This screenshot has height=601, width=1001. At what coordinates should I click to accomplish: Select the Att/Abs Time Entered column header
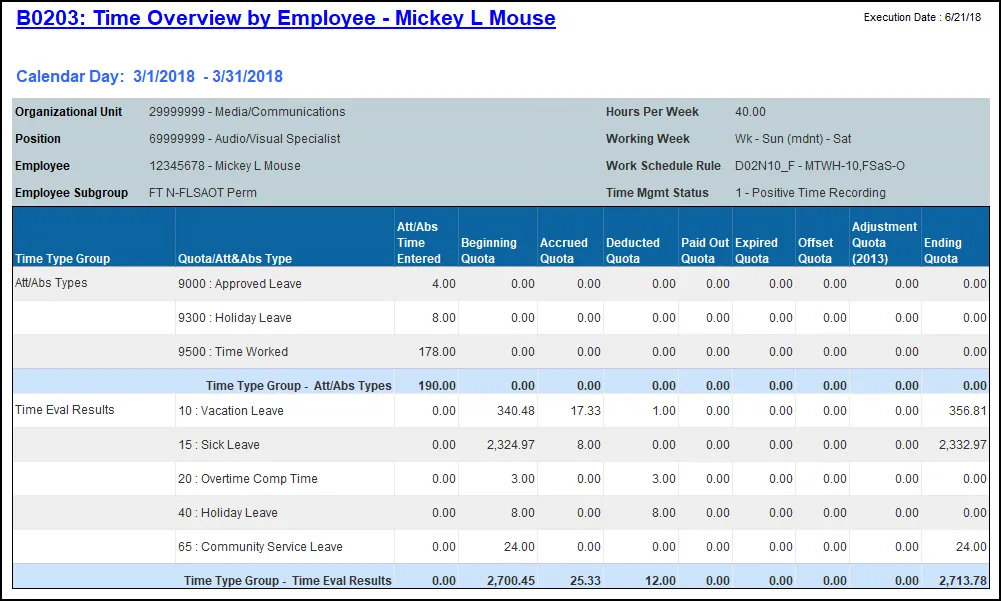coord(419,243)
